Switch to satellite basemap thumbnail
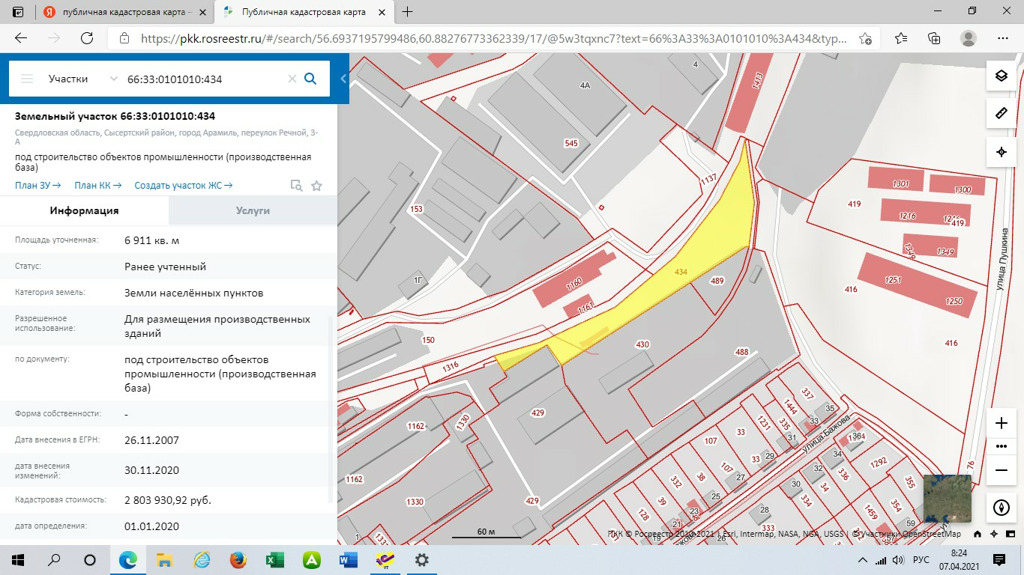Screen dimensions: 1024x575 click(x=946, y=498)
